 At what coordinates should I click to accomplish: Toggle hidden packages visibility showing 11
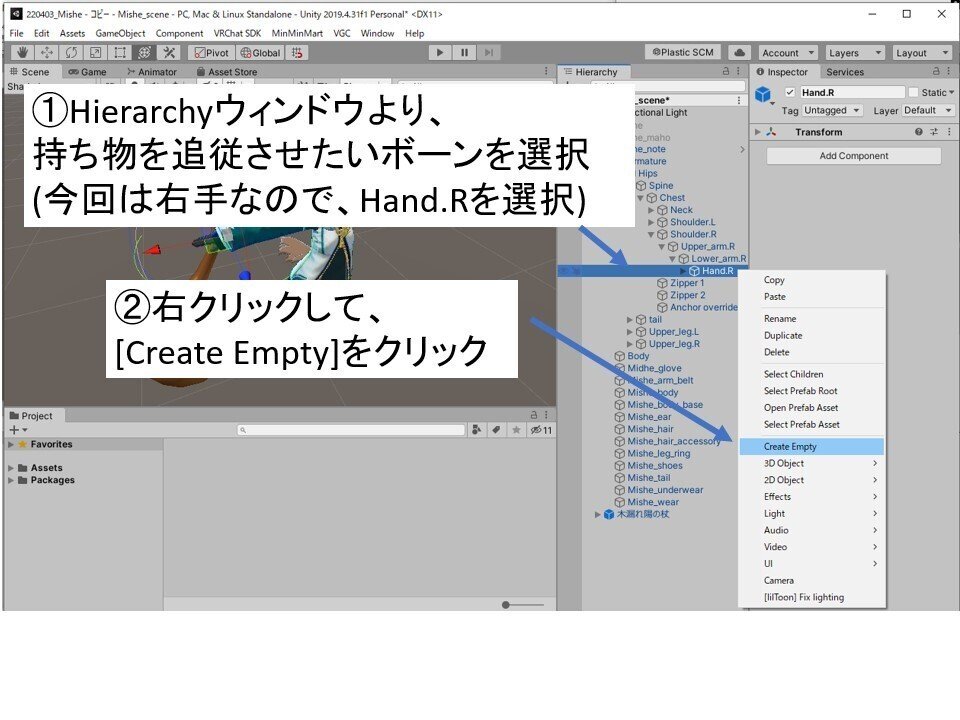pos(541,430)
